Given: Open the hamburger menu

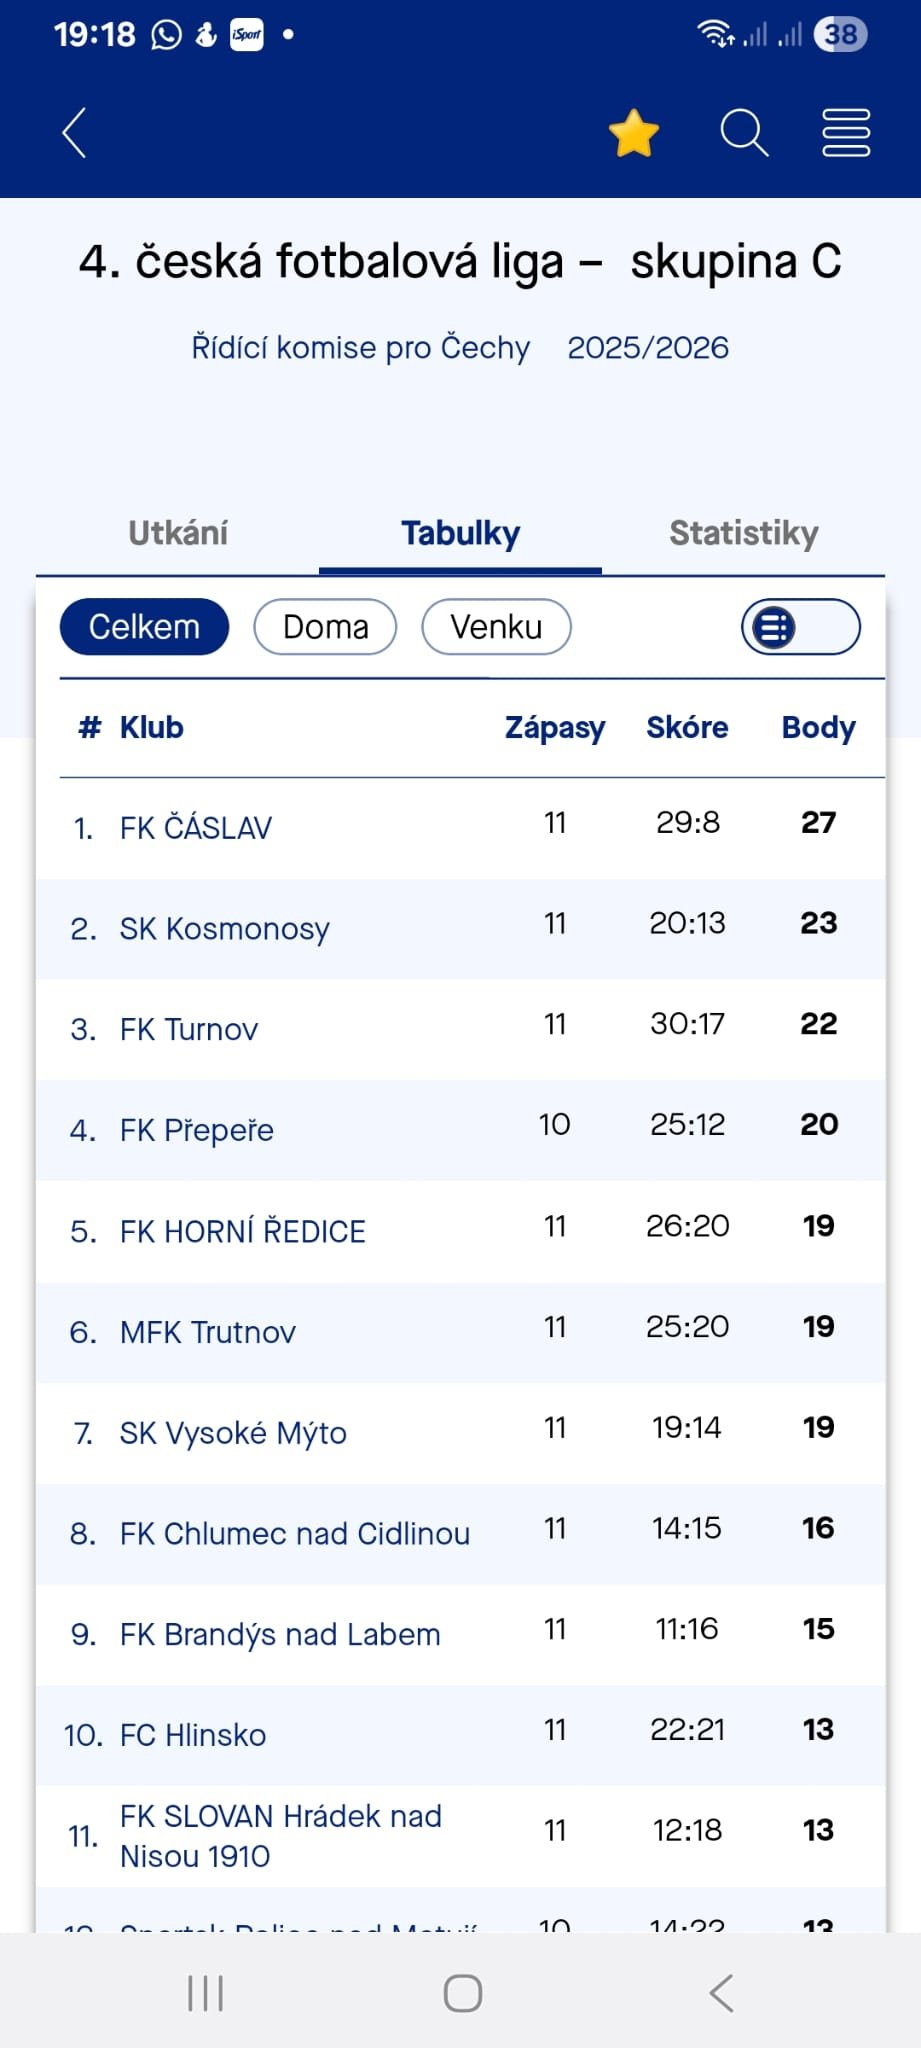Looking at the screenshot, I should (x=846, y=133).
